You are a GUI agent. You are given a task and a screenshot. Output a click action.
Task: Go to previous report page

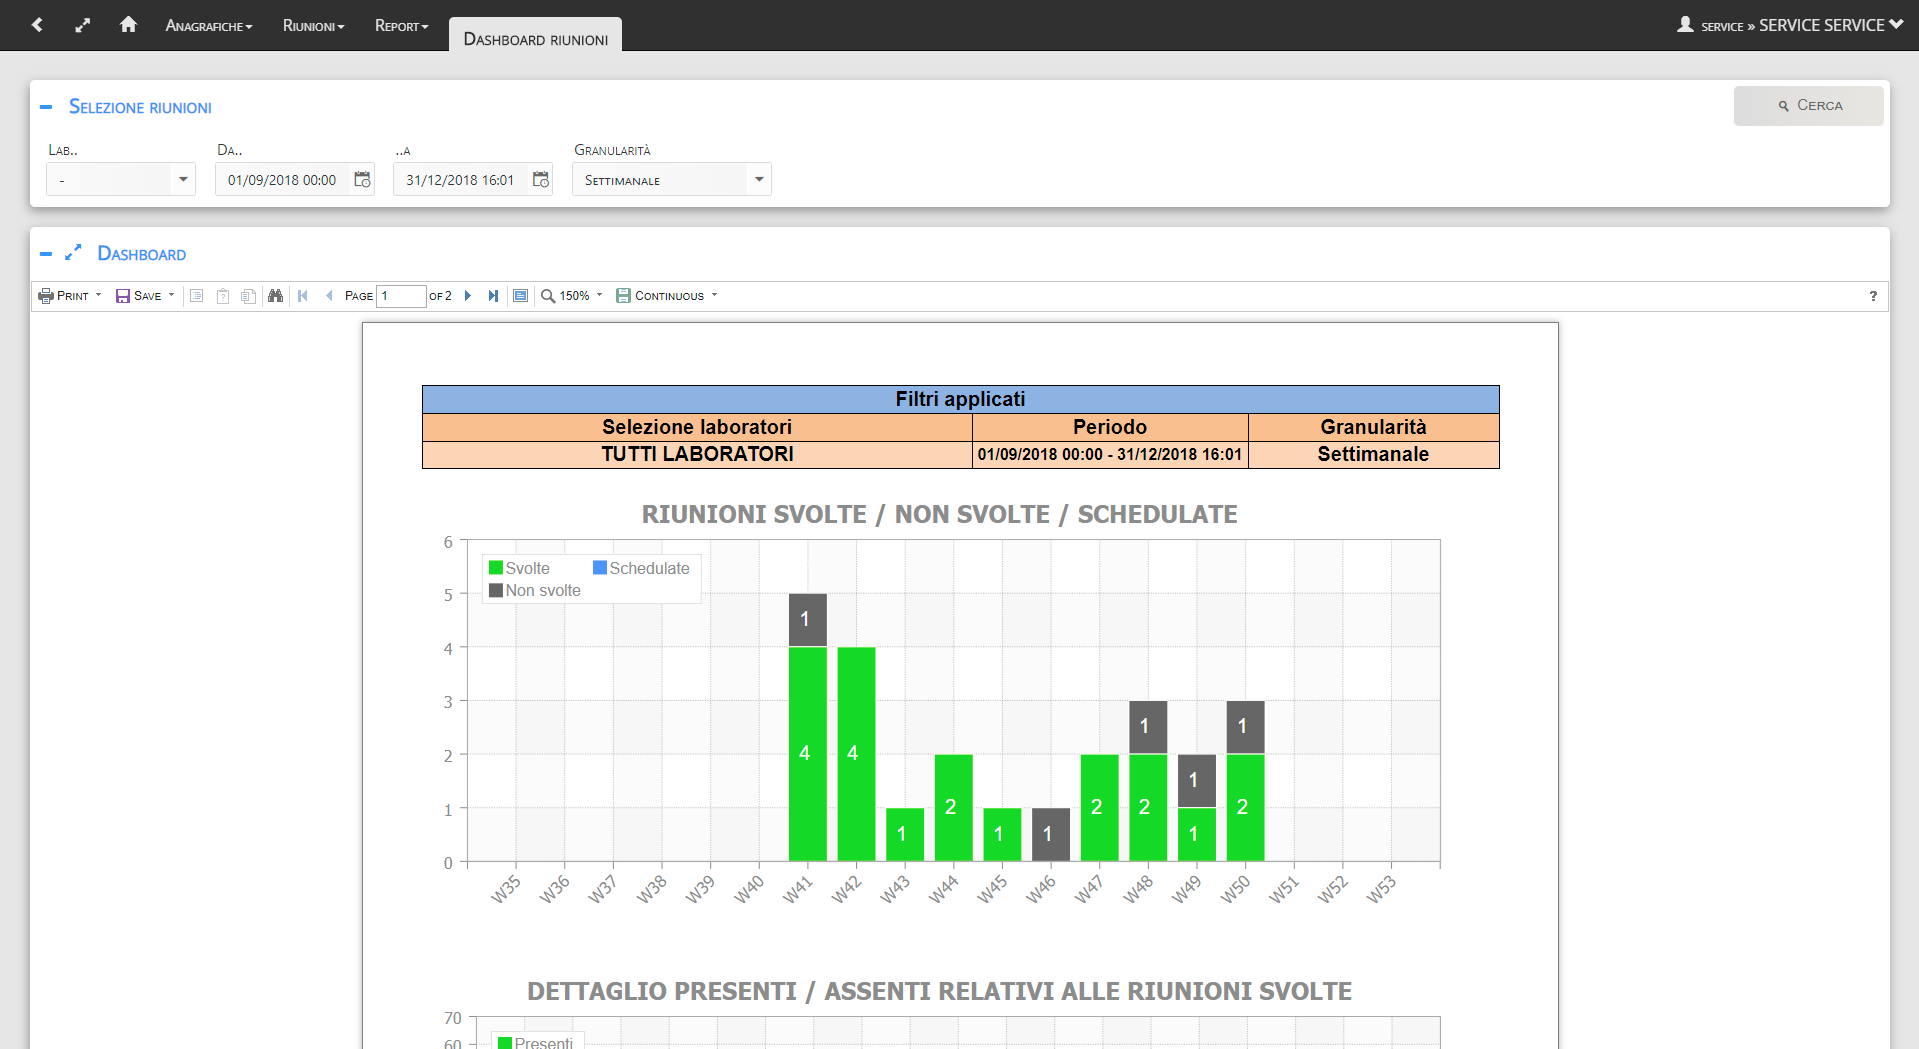click(329, 296)
